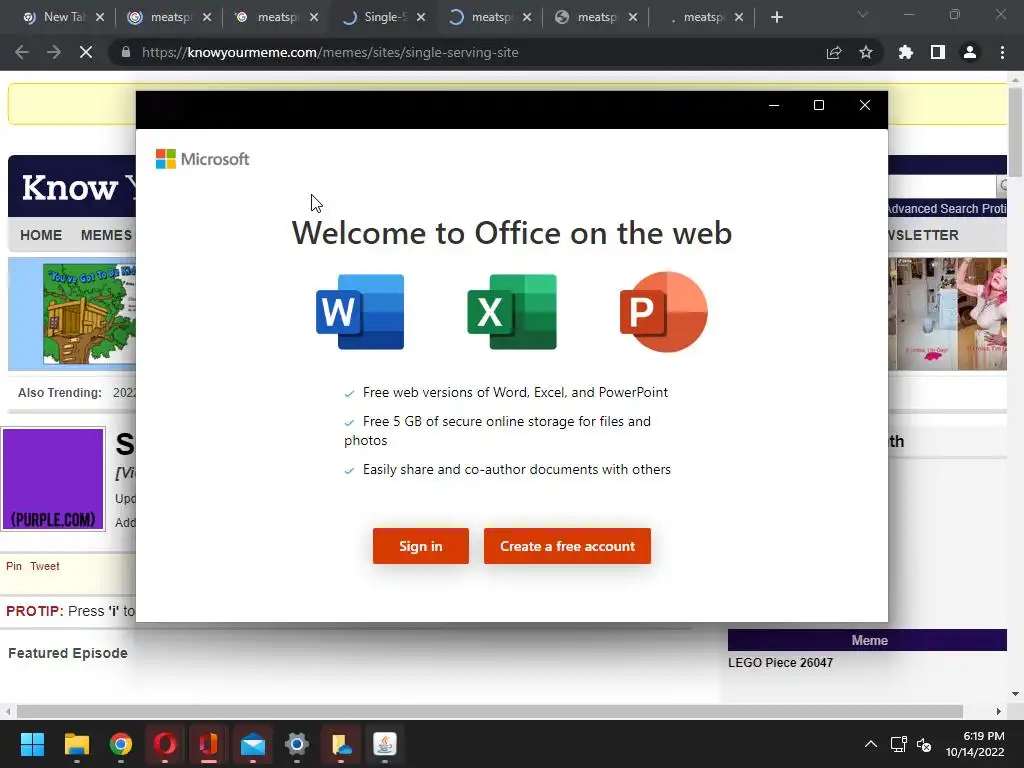This screenshot has height=768, width=1024.
Task: Click the vertical page scrollbar thumb
Action: pos(1015,133)
